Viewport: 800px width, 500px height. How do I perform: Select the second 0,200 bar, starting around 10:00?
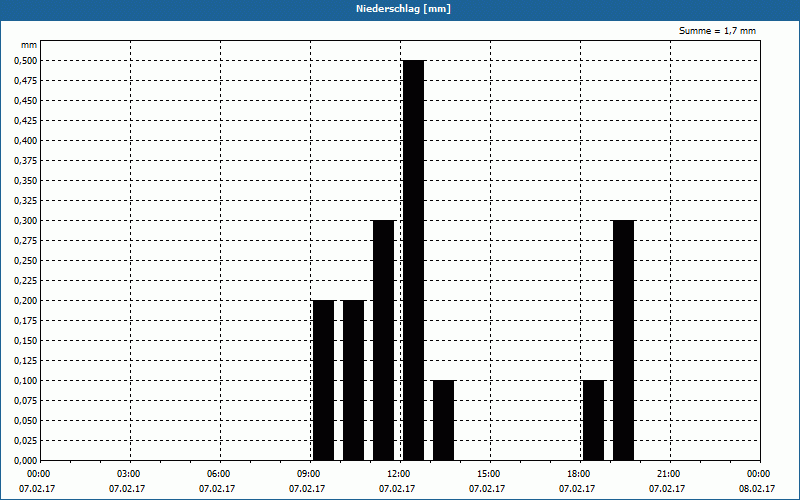click(x=353, y=381)
